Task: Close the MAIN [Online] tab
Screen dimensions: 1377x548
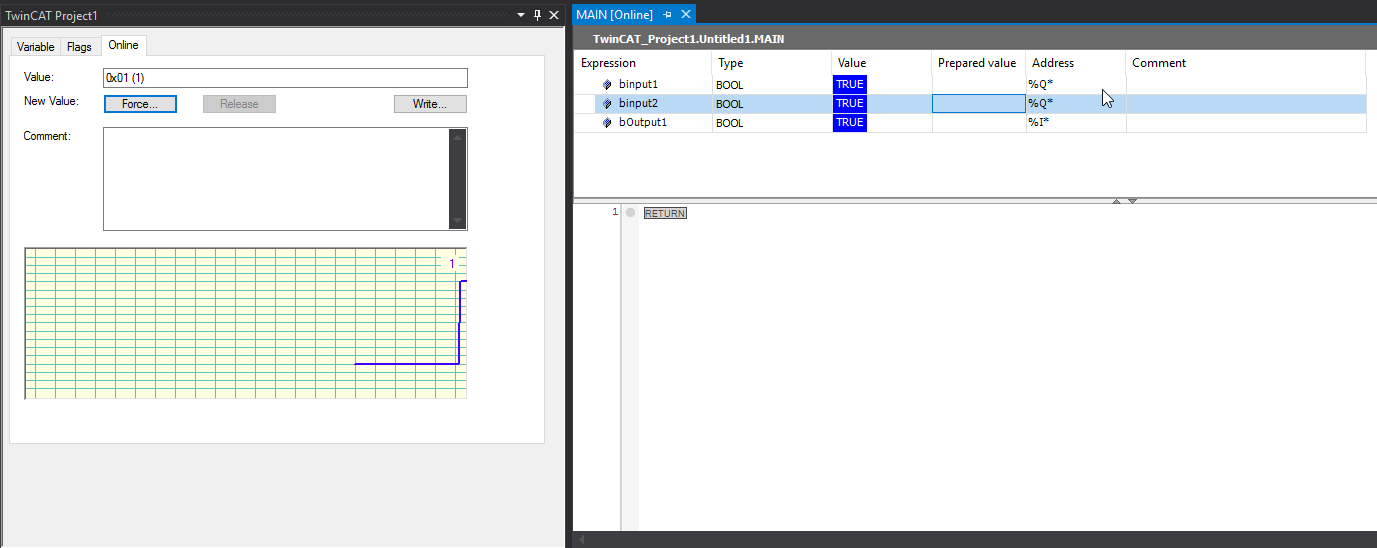Action: tap(686, 15)
